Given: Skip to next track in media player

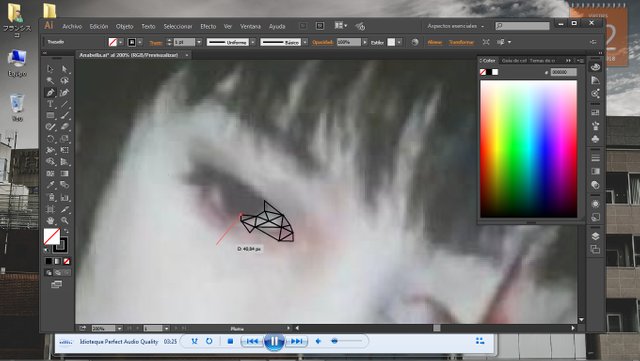Looking at the screenshot, I should pos(296,341).
